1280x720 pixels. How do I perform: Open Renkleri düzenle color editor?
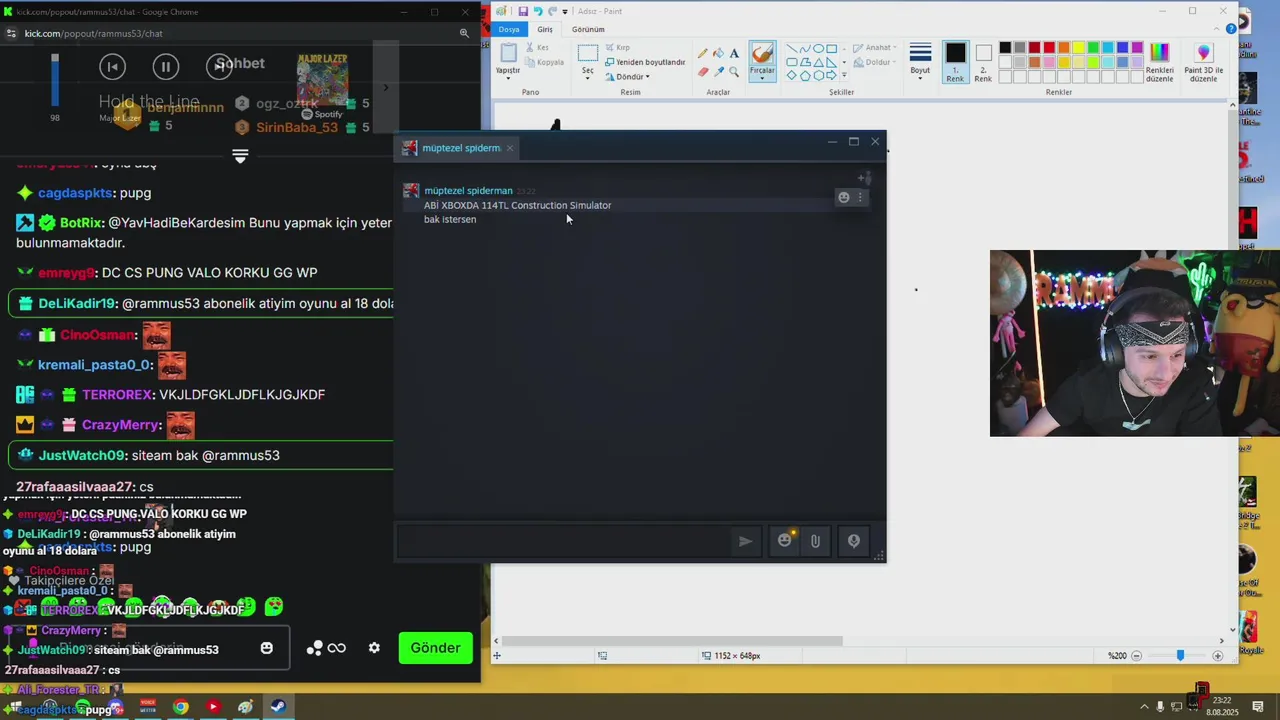[1159, 60]
